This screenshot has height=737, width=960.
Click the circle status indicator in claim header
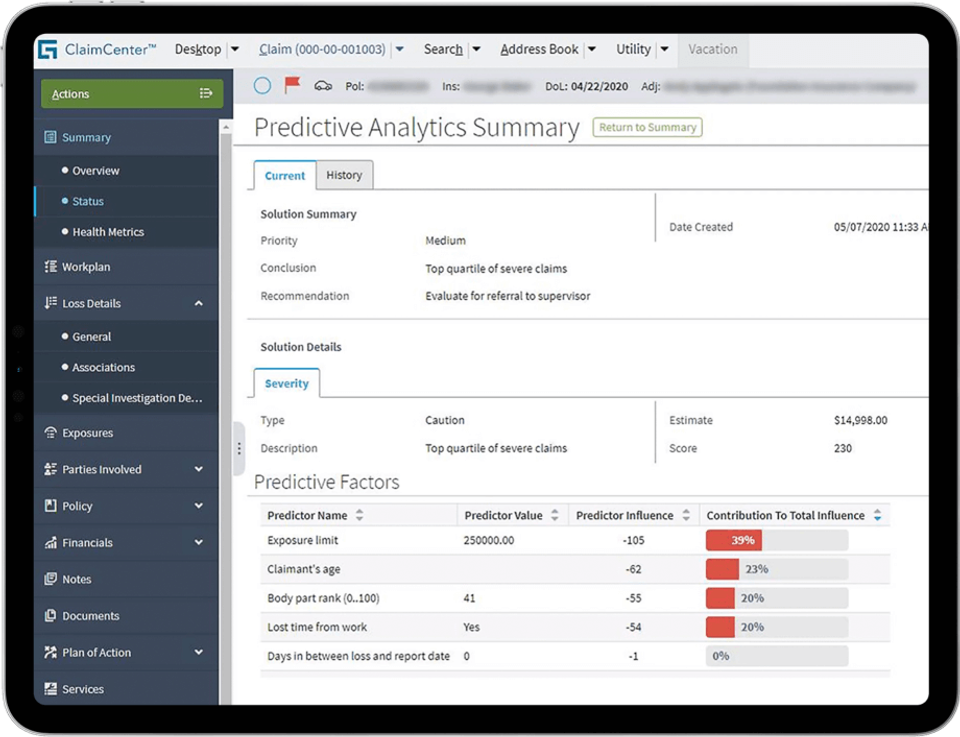pos(262,86)
